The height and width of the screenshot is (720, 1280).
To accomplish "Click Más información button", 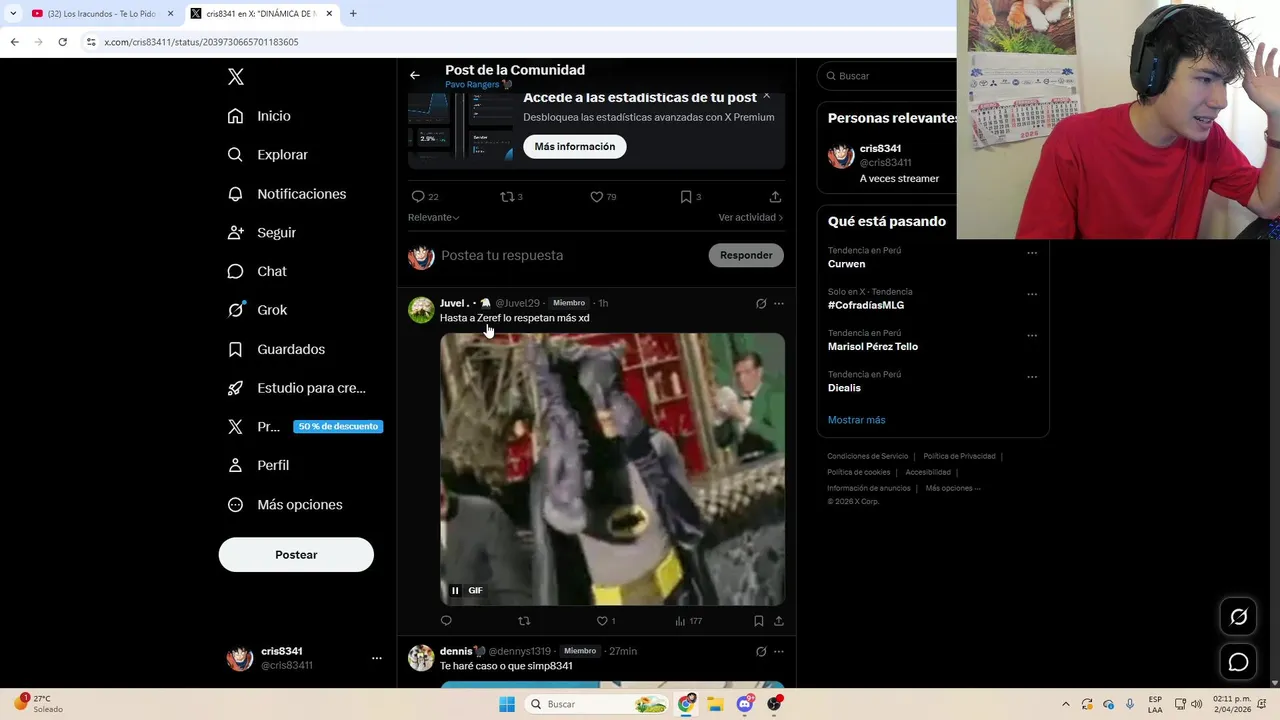I will pos(575,147).
